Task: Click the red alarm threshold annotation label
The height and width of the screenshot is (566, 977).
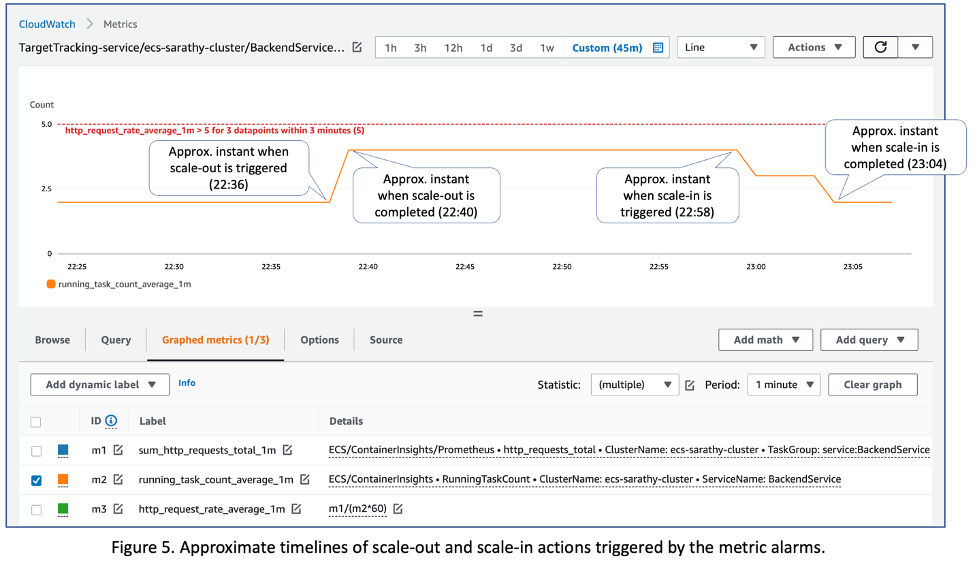Action: click(215, 130)
